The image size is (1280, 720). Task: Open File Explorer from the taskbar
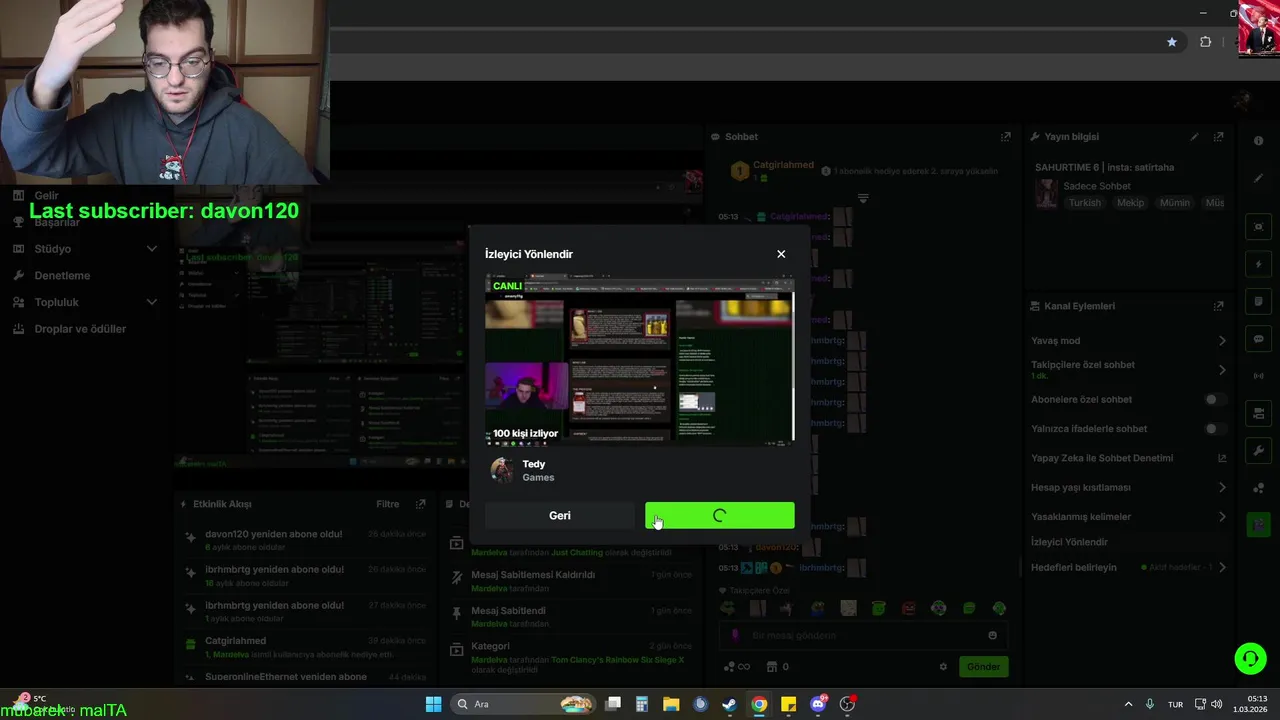click(671, 704)
